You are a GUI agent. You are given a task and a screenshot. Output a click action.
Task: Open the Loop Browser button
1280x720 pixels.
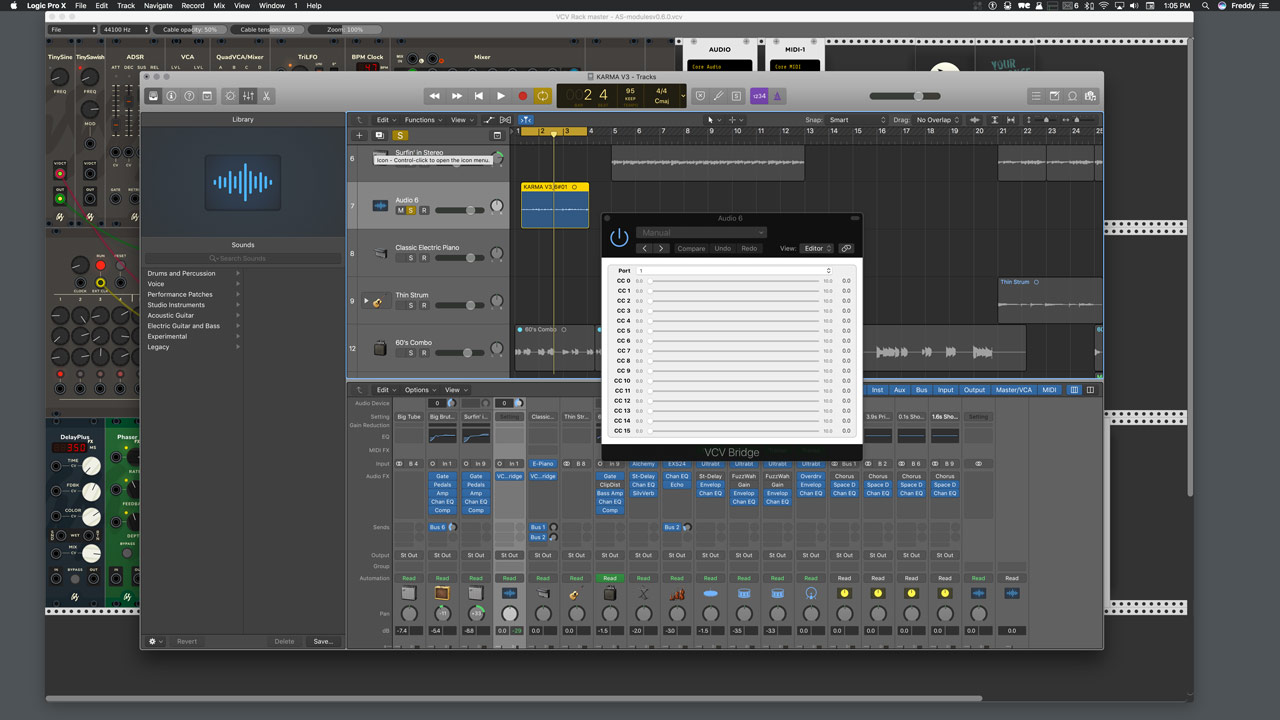1072,96
